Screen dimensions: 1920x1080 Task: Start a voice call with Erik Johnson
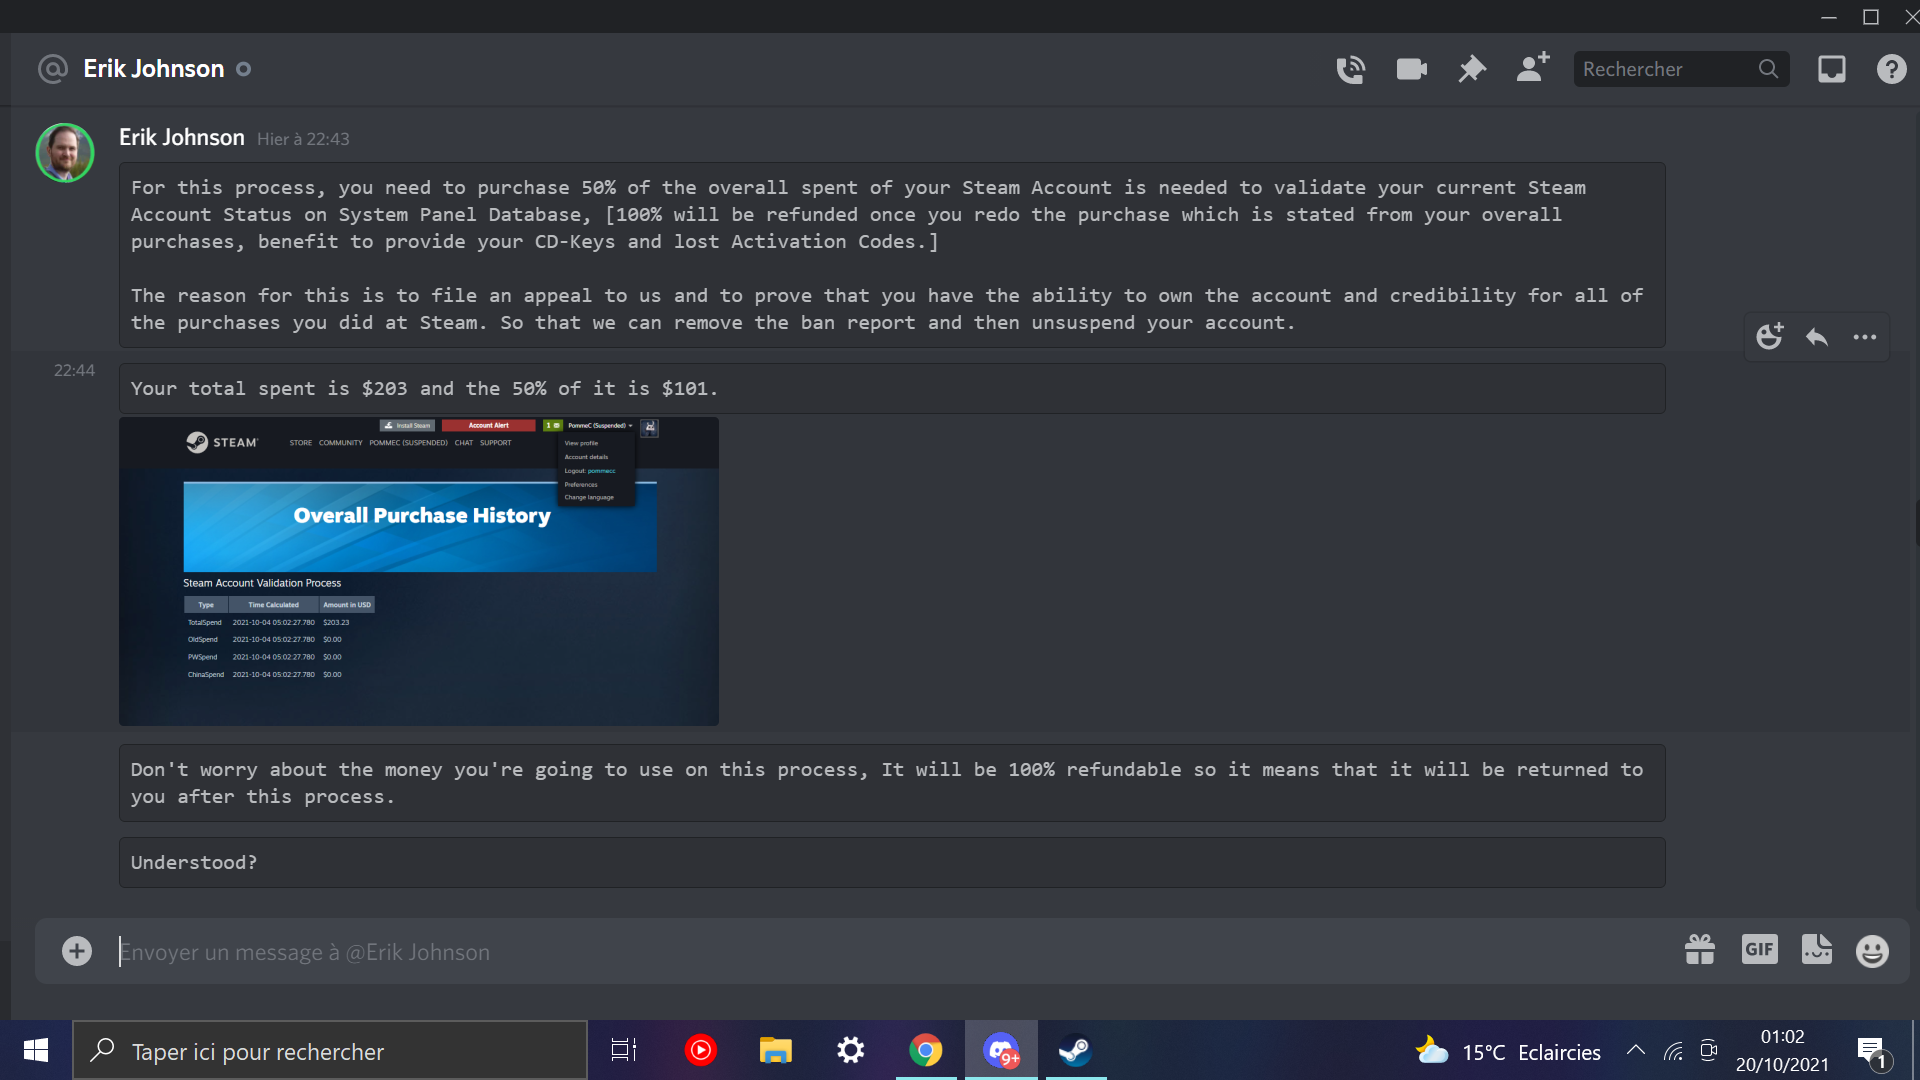coord(1350,69)
